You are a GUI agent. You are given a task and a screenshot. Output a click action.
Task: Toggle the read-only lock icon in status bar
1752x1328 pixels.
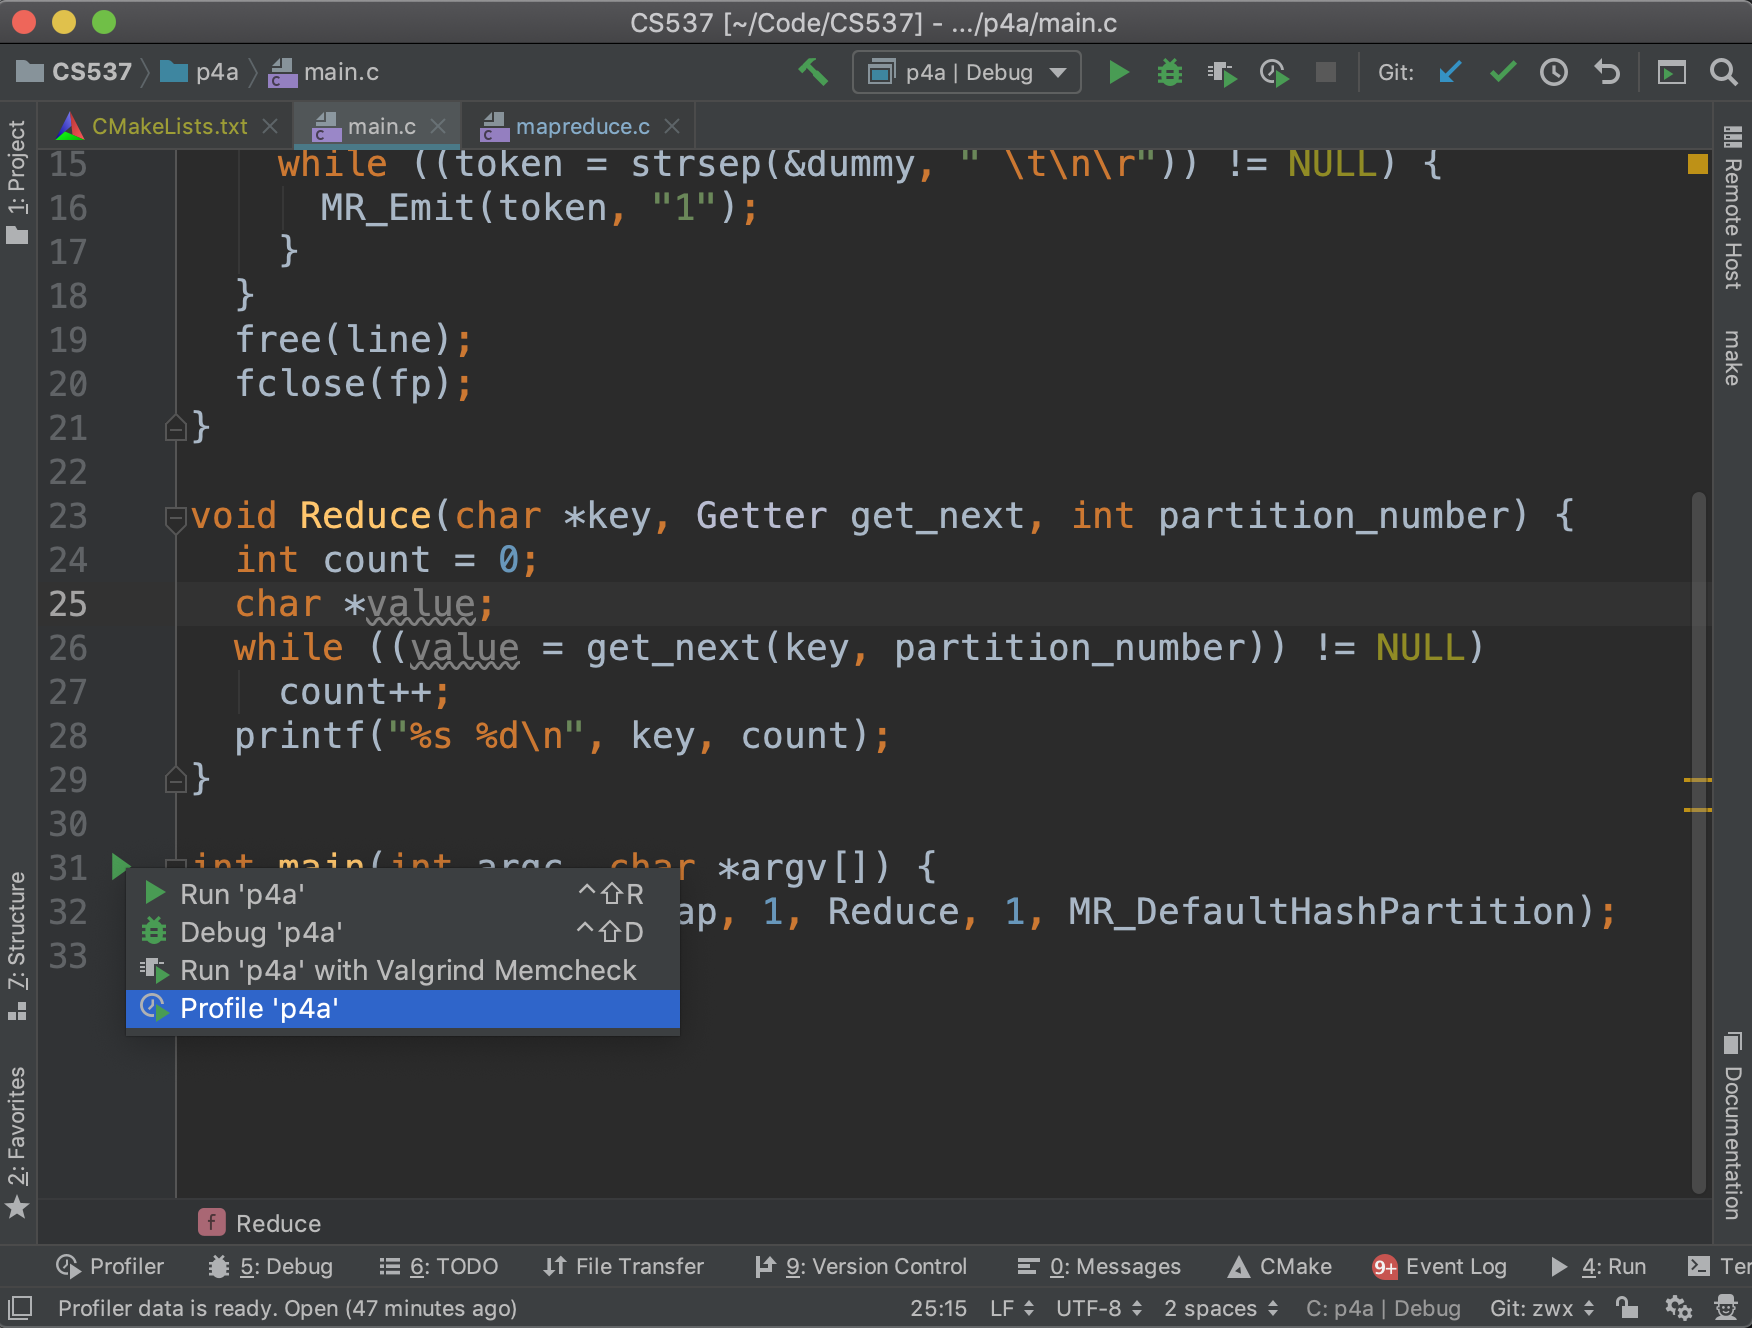1627,1308
